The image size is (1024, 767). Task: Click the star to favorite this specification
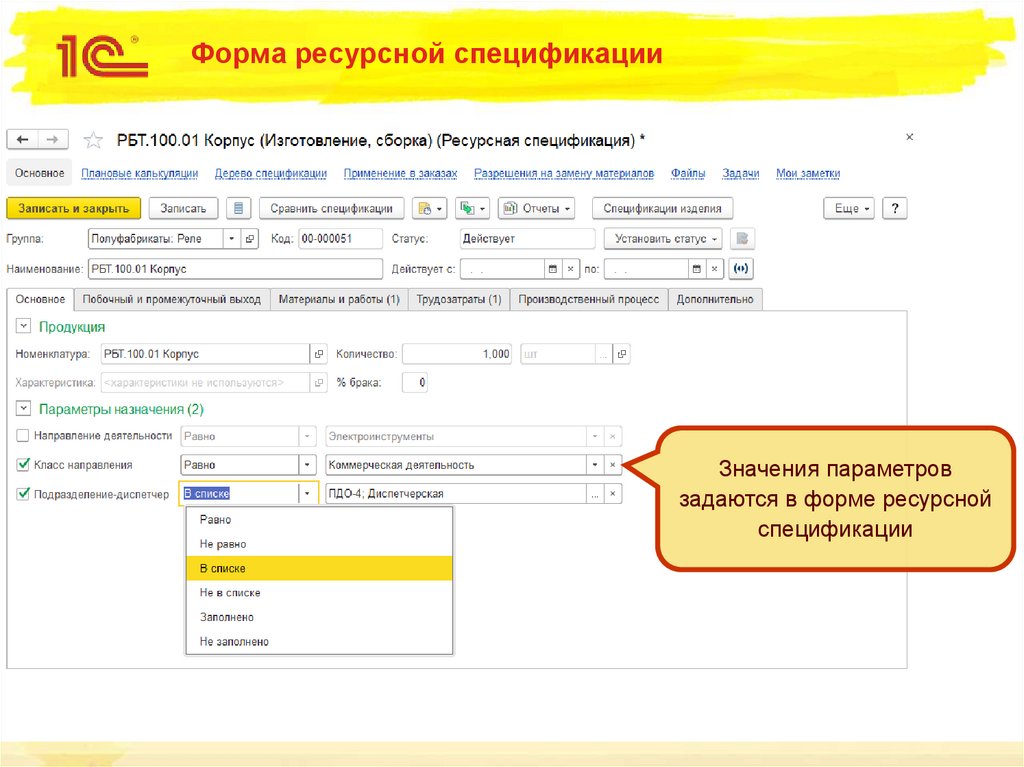point(93,139)
